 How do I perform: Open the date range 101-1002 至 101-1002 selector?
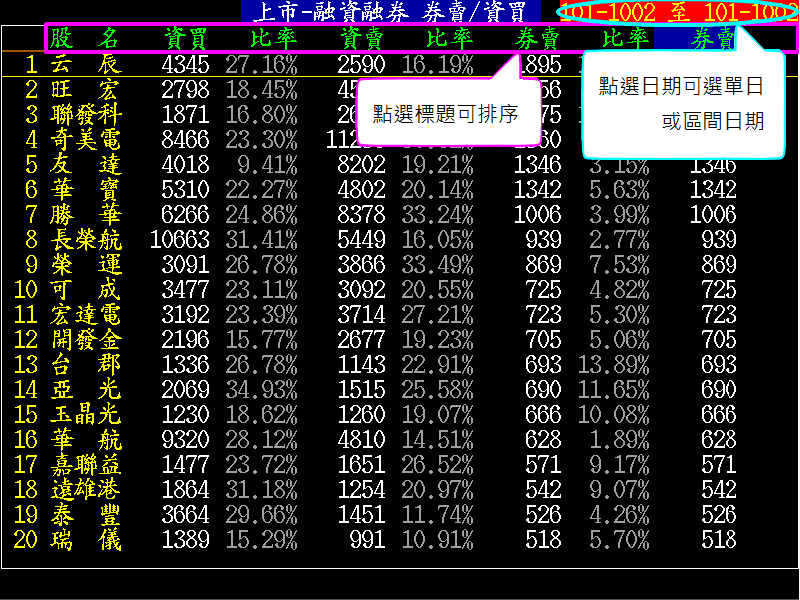pos(678,12)
